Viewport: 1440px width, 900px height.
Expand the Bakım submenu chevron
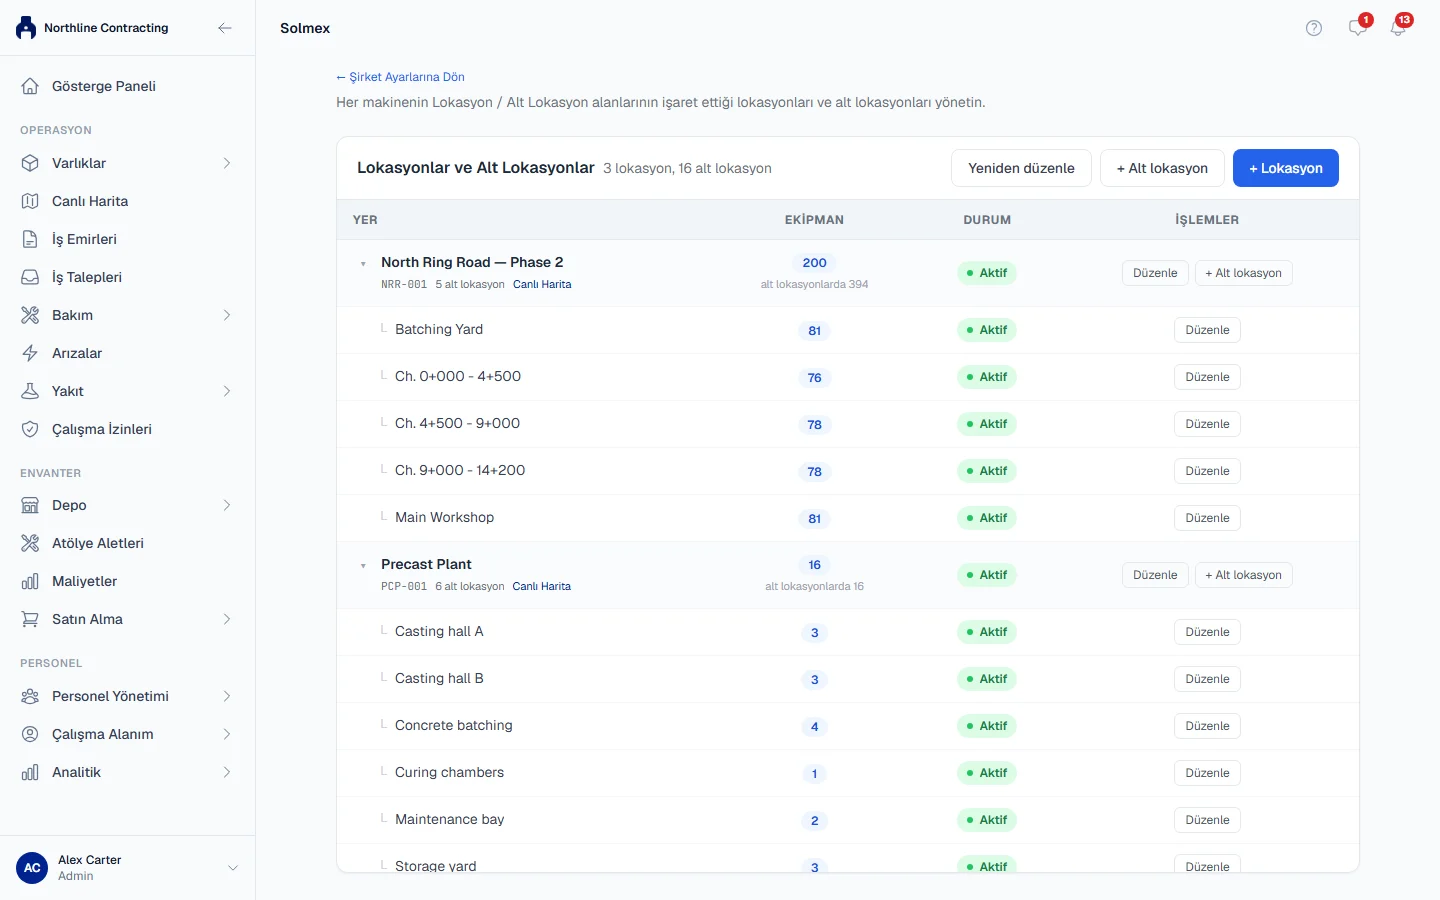tap(227, 315)
